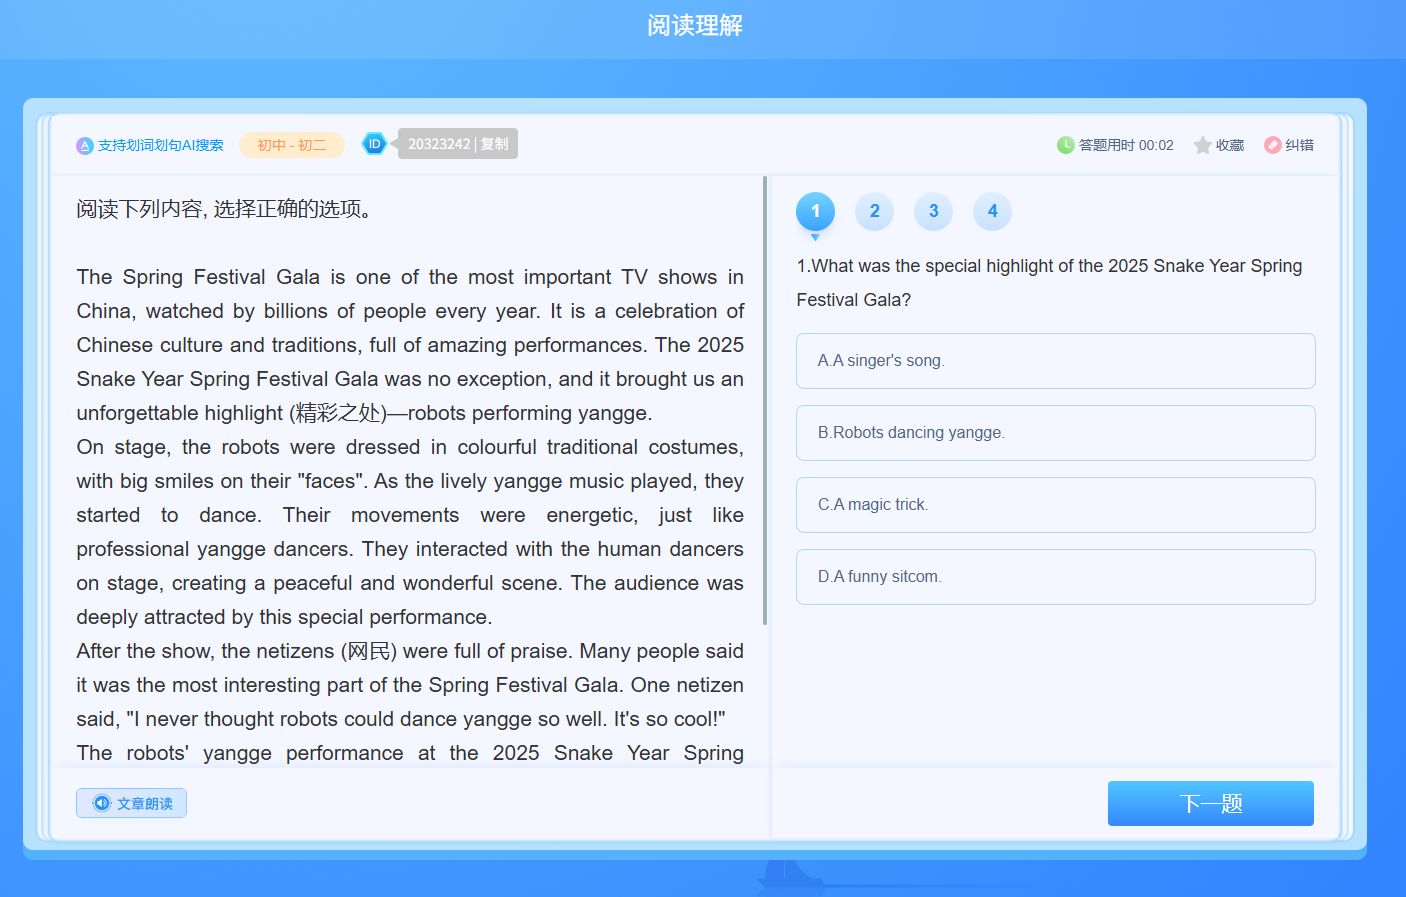Viewport: 1406px width, 897px height.
Task: Click the 纠错 report error label
Action: (x=1299, y=145)
